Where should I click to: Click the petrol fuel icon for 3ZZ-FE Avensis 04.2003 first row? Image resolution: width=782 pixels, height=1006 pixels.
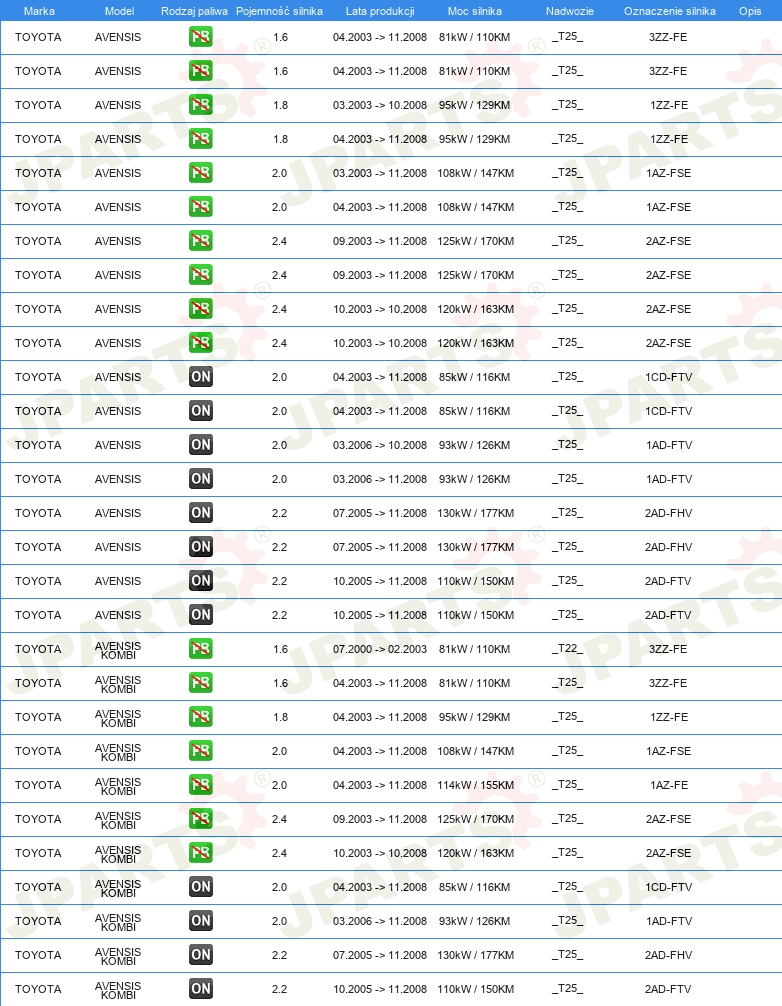point(201,37)
